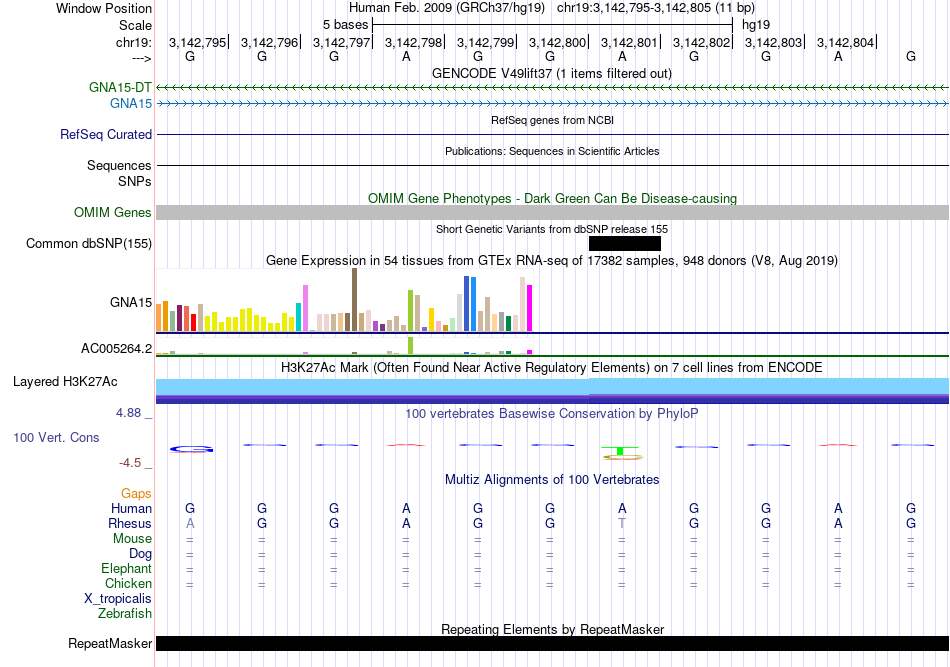Click the AC005264.2 expression label

coord(117,348)
